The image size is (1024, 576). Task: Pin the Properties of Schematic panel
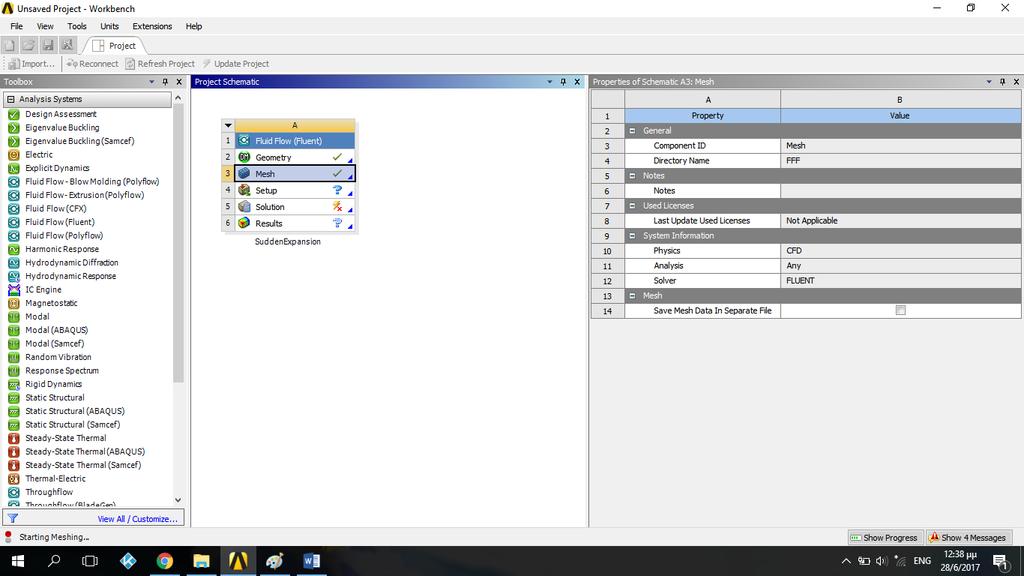[1002, 82]
